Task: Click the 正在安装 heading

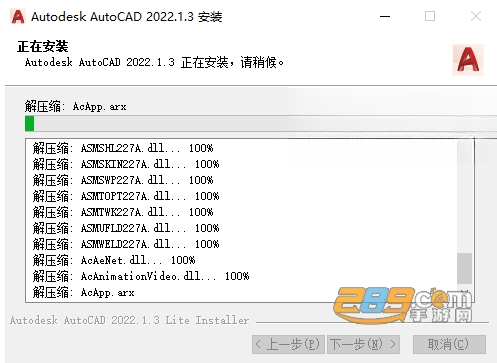Action: pos(43,46)
